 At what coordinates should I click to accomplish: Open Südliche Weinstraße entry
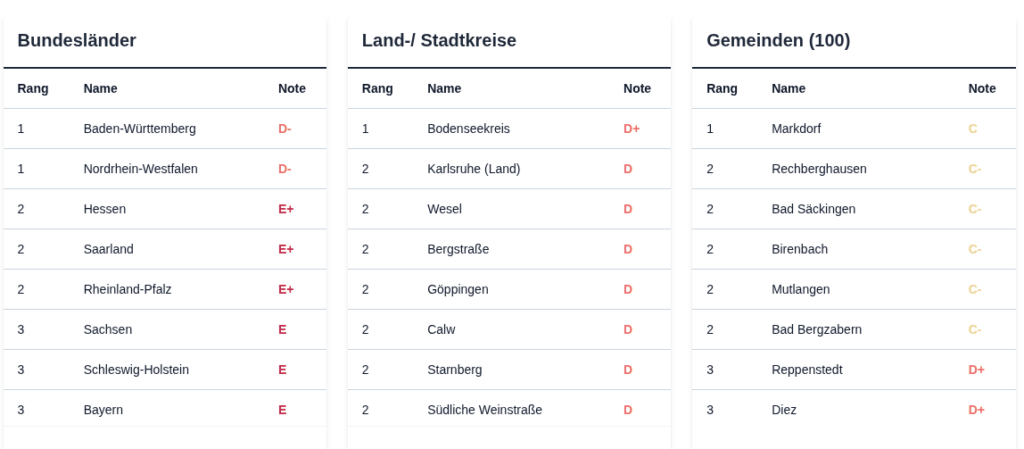coord(484,409)
